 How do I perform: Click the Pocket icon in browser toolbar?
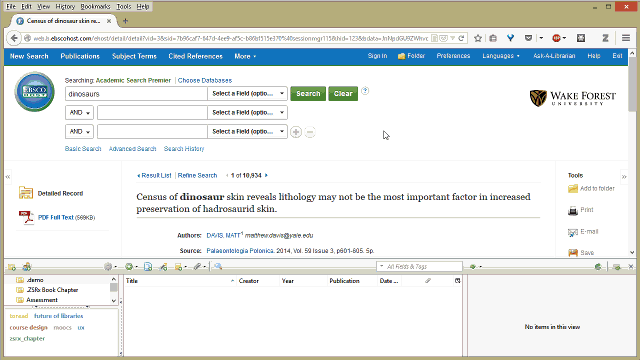[529, 38]
